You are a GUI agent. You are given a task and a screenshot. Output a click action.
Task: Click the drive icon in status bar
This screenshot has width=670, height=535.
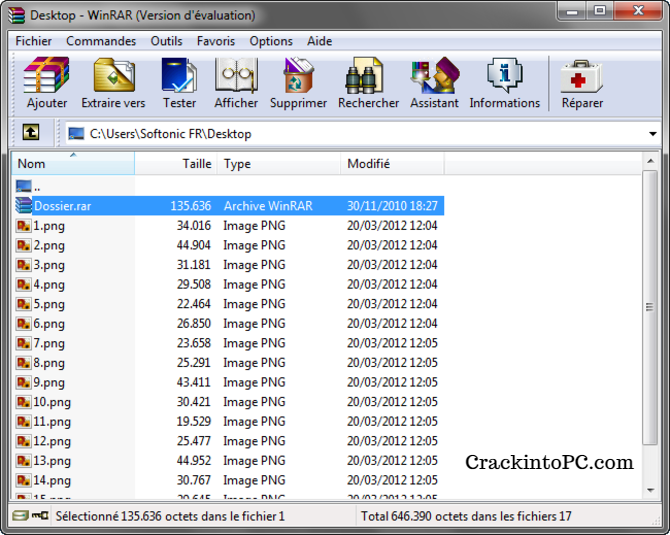click(x=20, y=516)
